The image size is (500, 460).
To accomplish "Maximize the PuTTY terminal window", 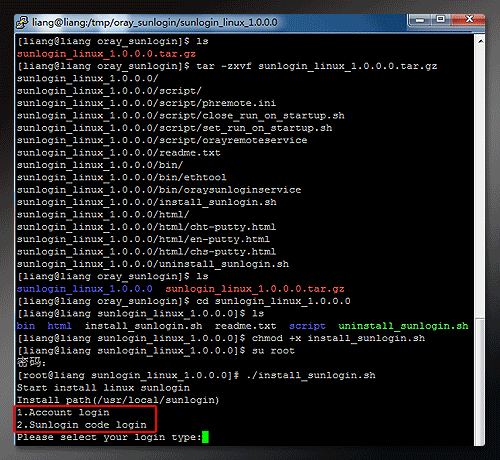I will click(x=440, y=20).
